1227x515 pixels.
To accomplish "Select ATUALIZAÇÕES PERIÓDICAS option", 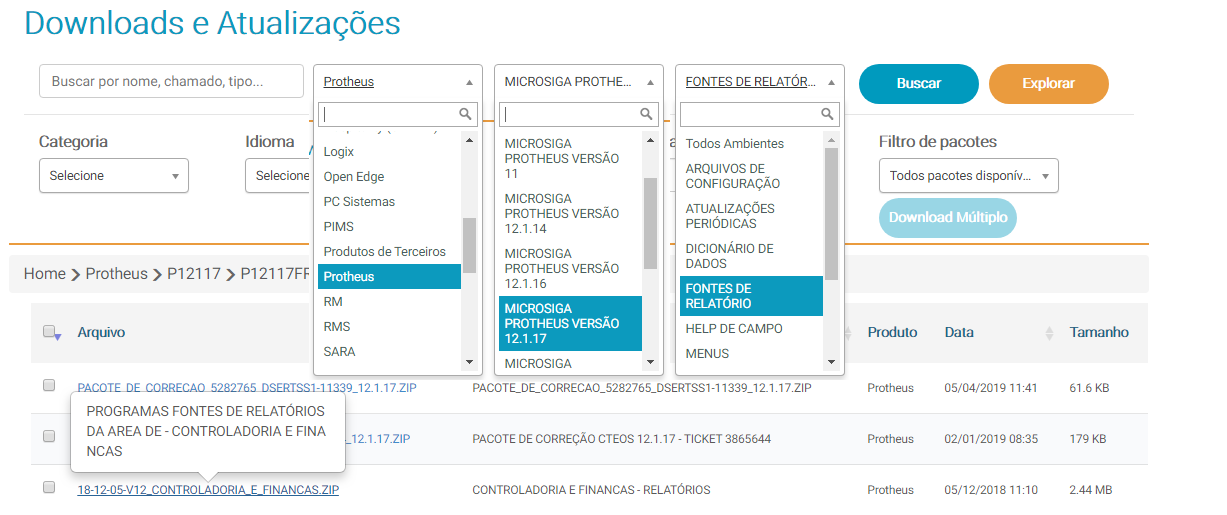I will pos(751,216).
